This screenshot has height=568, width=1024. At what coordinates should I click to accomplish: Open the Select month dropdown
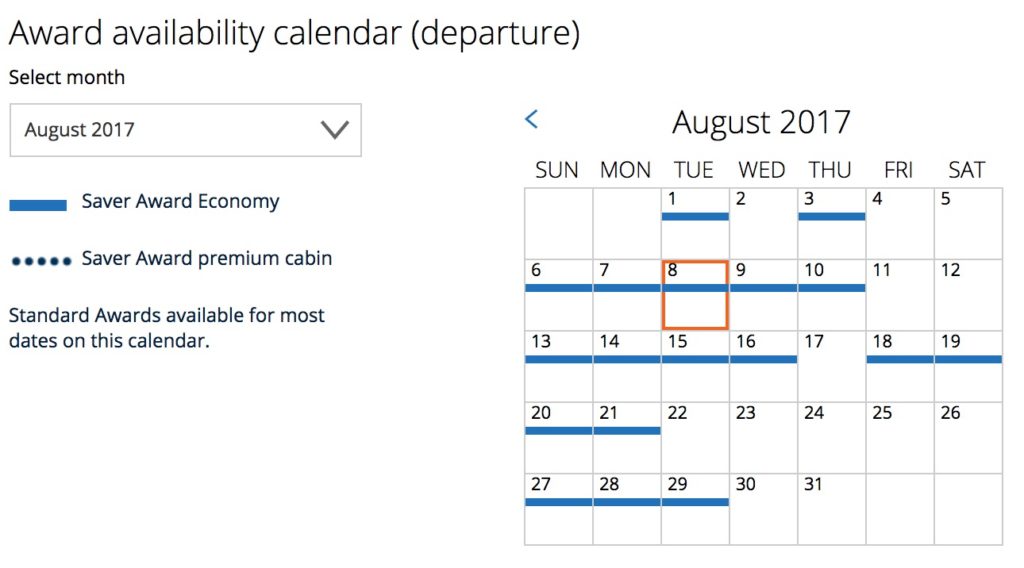coord(185,130)
